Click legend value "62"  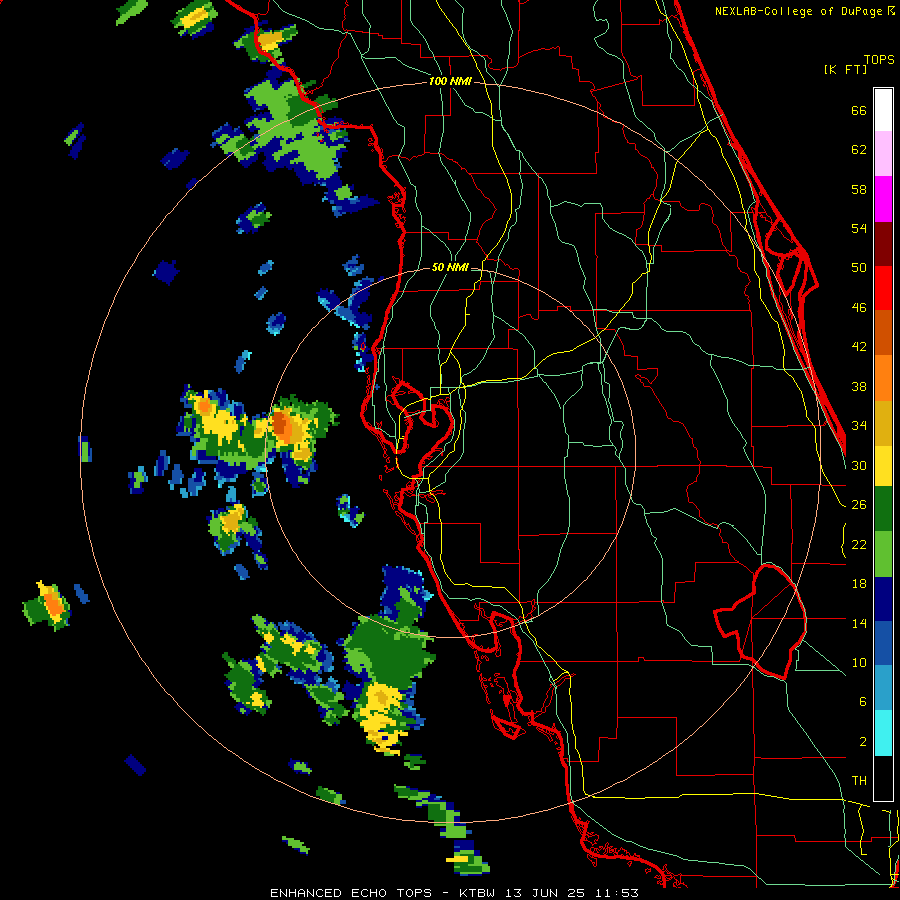859,150
